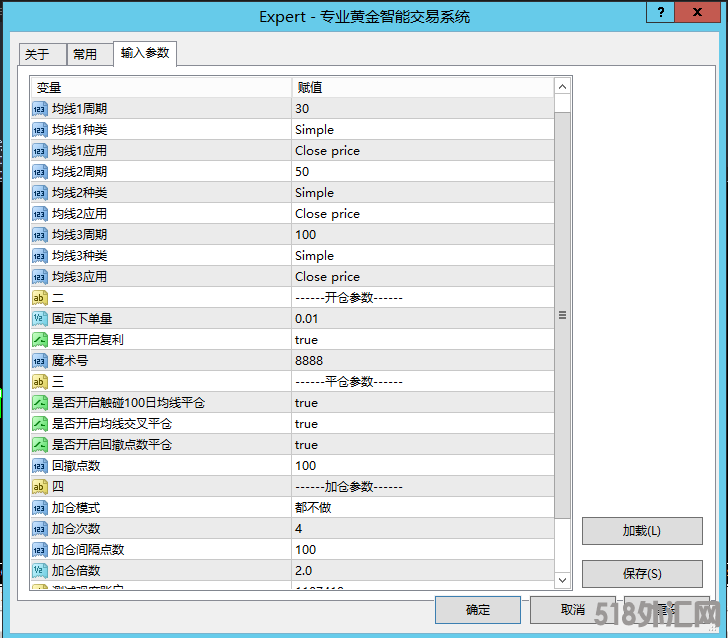Edit the 均线2周期 value 50

point(423,172)
